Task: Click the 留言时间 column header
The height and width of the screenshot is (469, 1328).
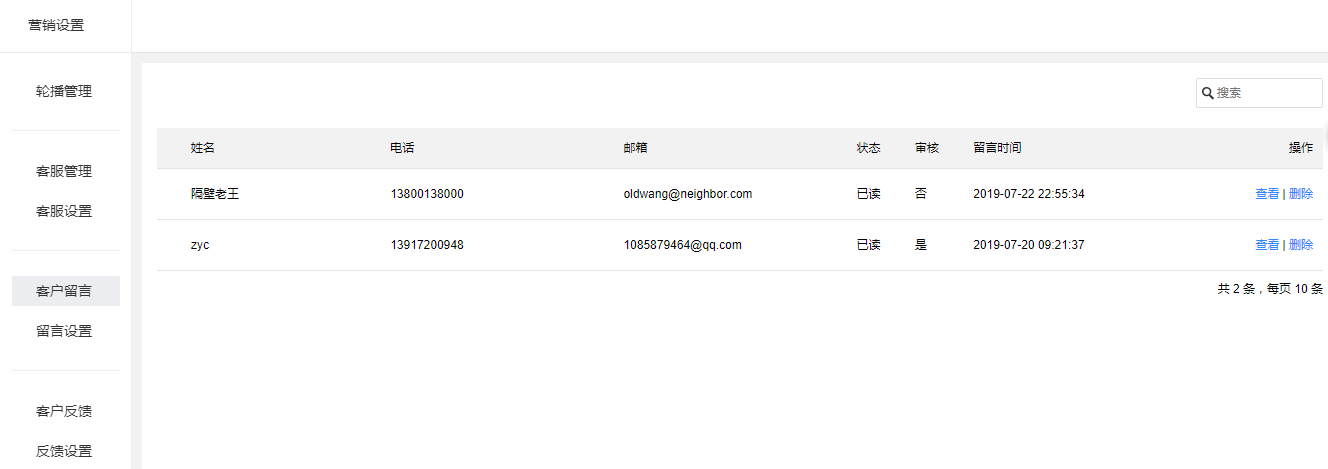Action: pos(997,148)
